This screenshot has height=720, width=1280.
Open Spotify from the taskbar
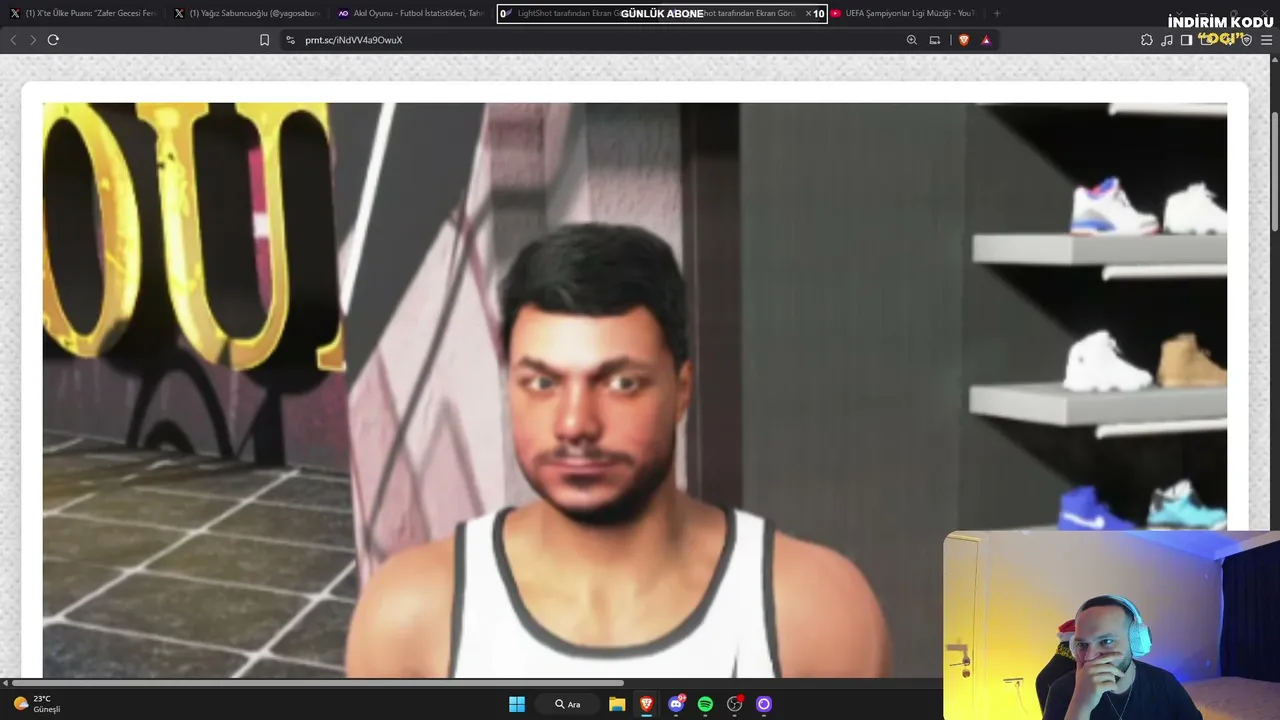pos(705,704)
